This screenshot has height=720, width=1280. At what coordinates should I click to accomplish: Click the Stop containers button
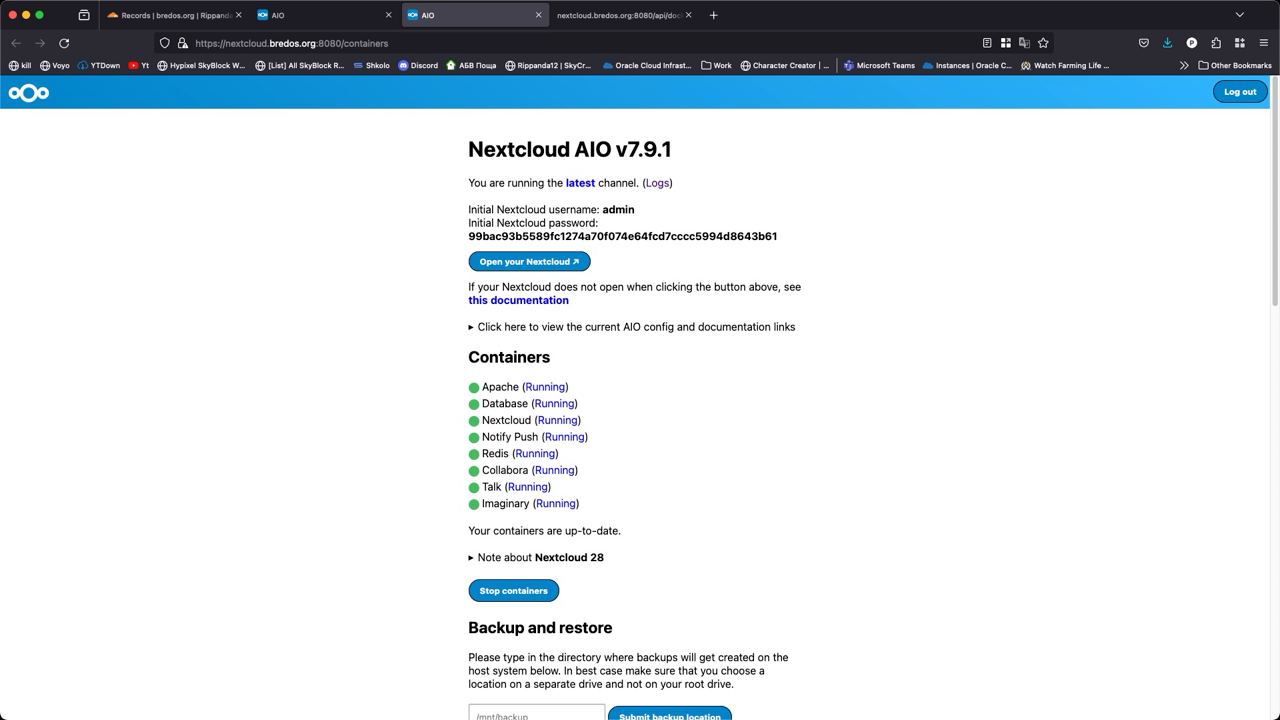coord(514,591)
